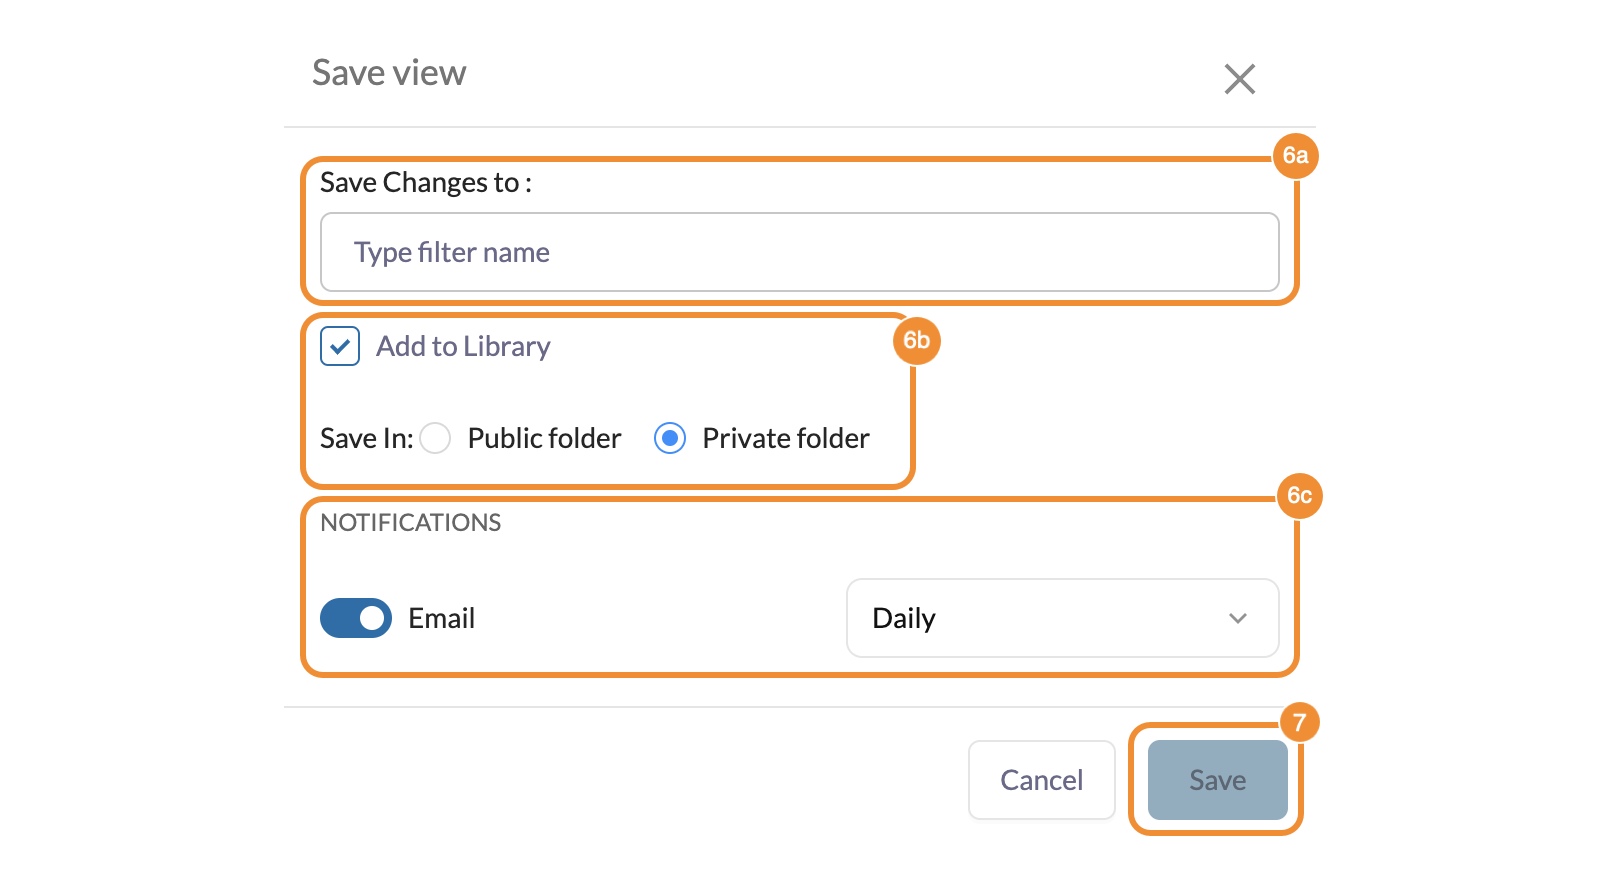Disable the Email notifications toggle
1600x872 pixels.
[355, 618]
